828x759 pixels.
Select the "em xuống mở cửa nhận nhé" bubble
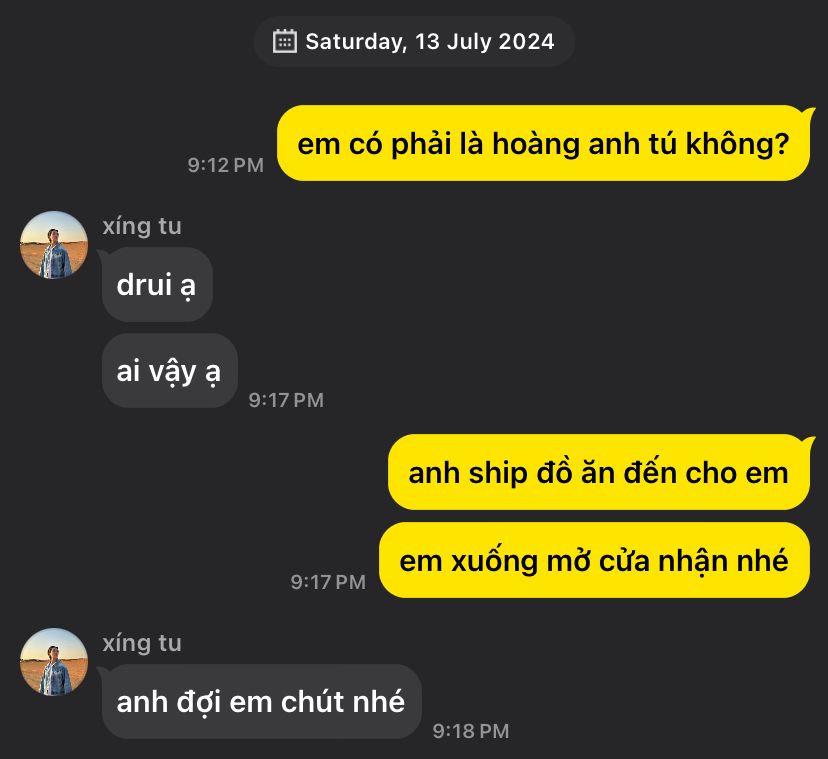[594, 560]
